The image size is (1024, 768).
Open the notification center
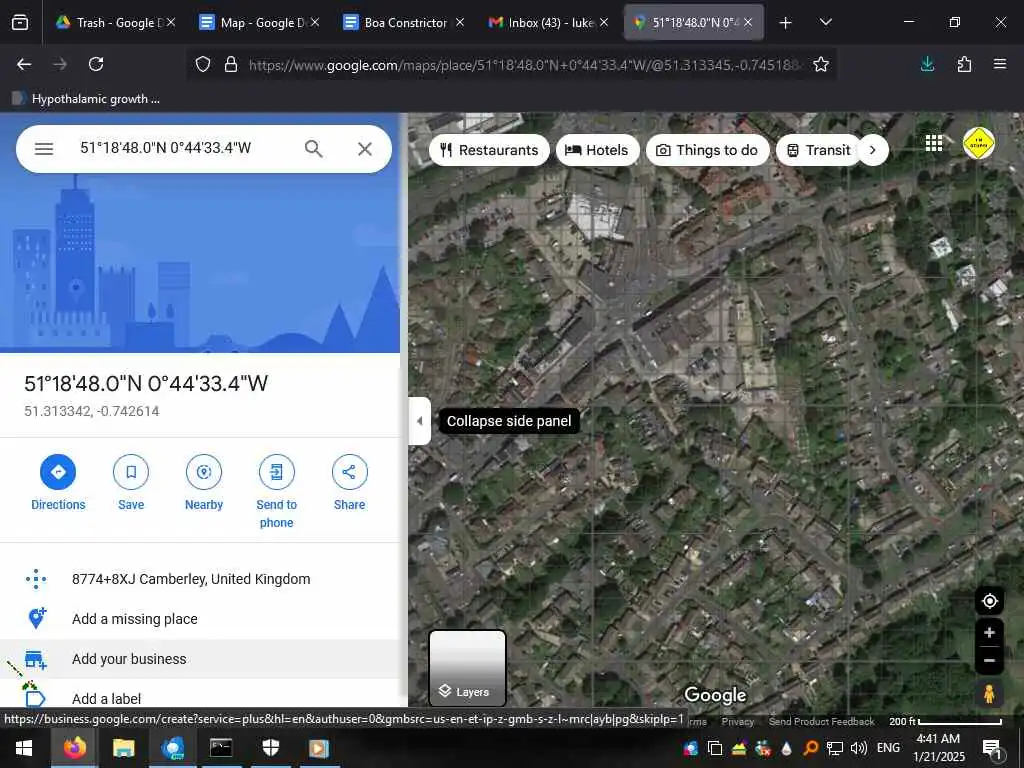tap(992, 748)
